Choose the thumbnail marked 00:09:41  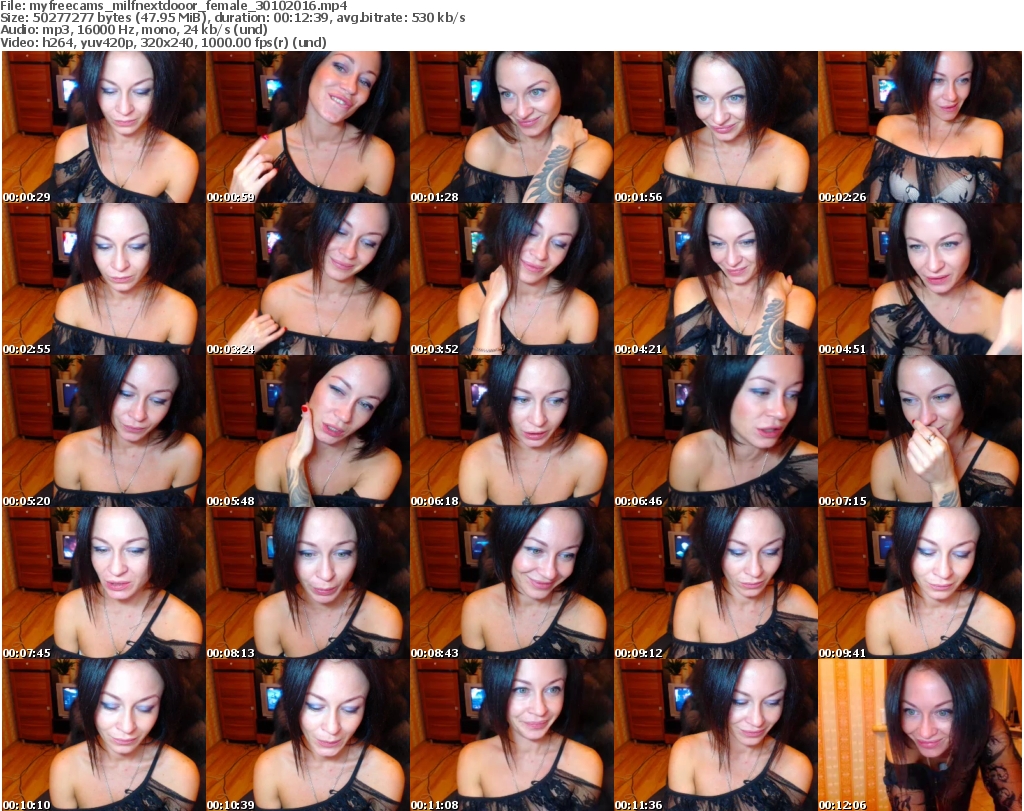[x=920, y=583]
